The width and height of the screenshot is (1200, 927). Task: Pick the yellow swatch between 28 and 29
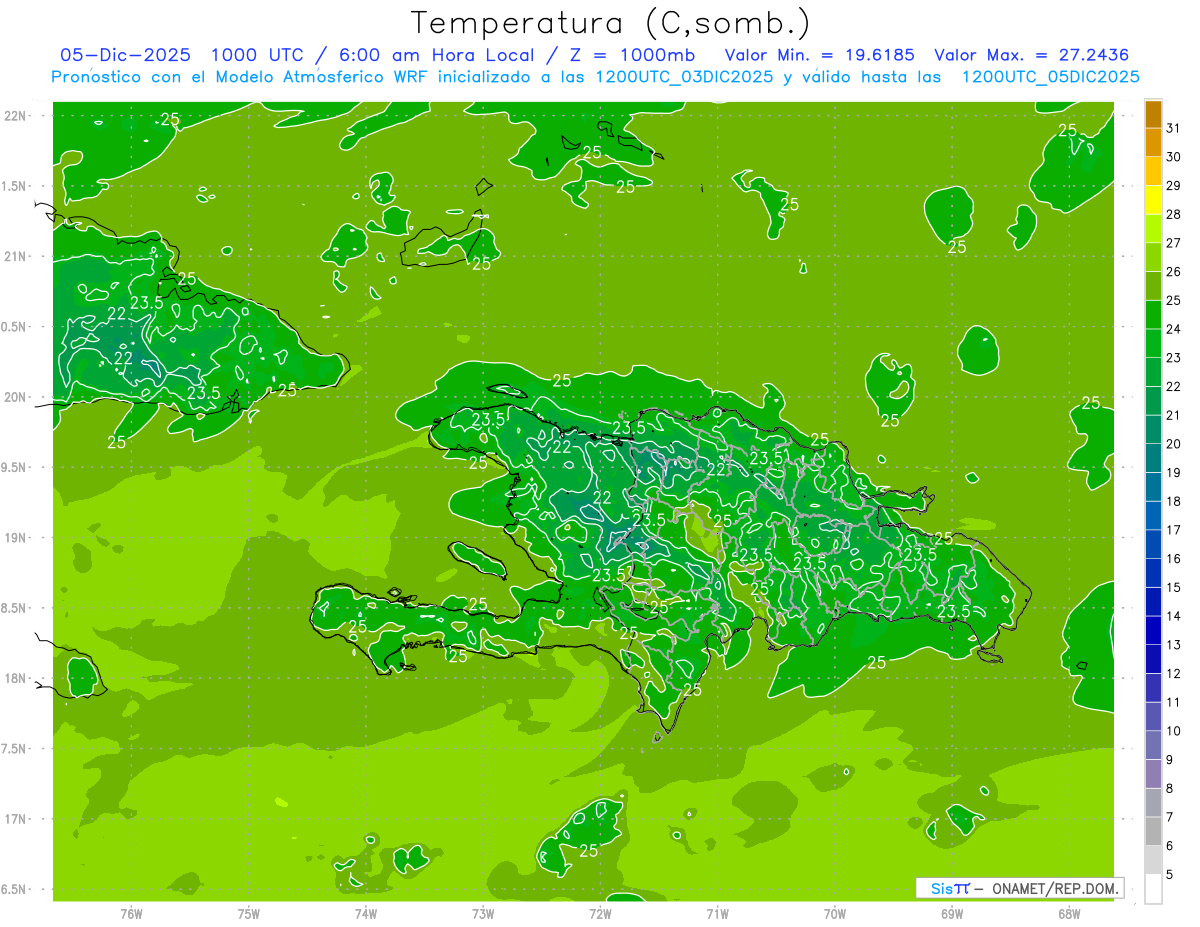1153,200
